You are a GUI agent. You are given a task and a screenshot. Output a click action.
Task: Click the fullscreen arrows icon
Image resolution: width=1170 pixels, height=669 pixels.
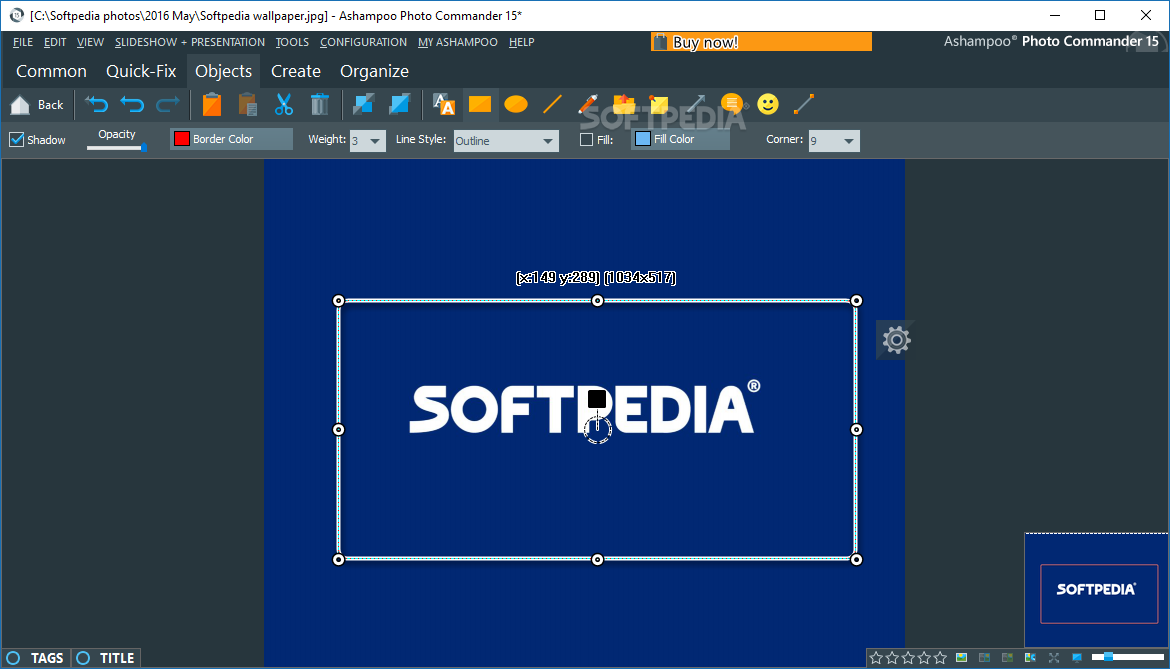(1054, 658)
